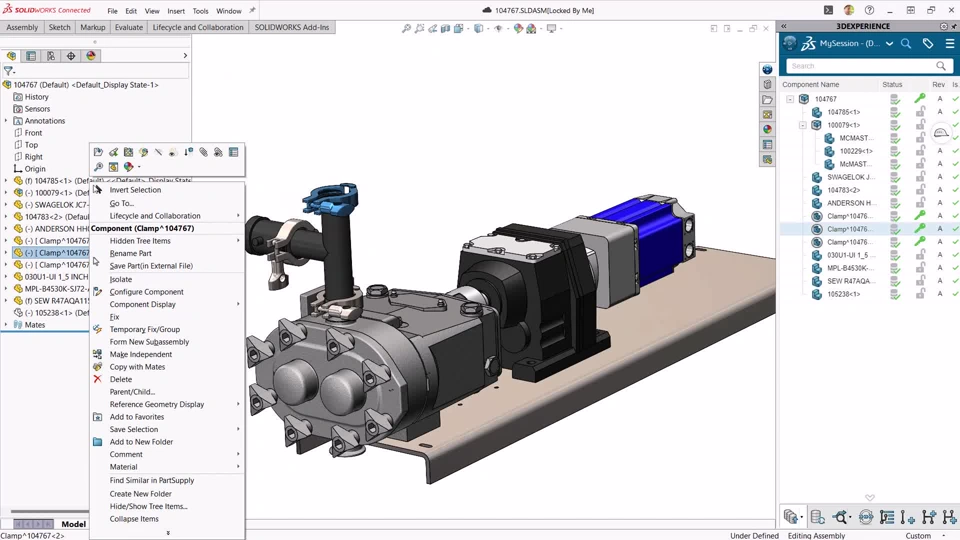
Task: Click the New Revision I-plus icon
Action: pyautogui.click(x=908, y=517)
